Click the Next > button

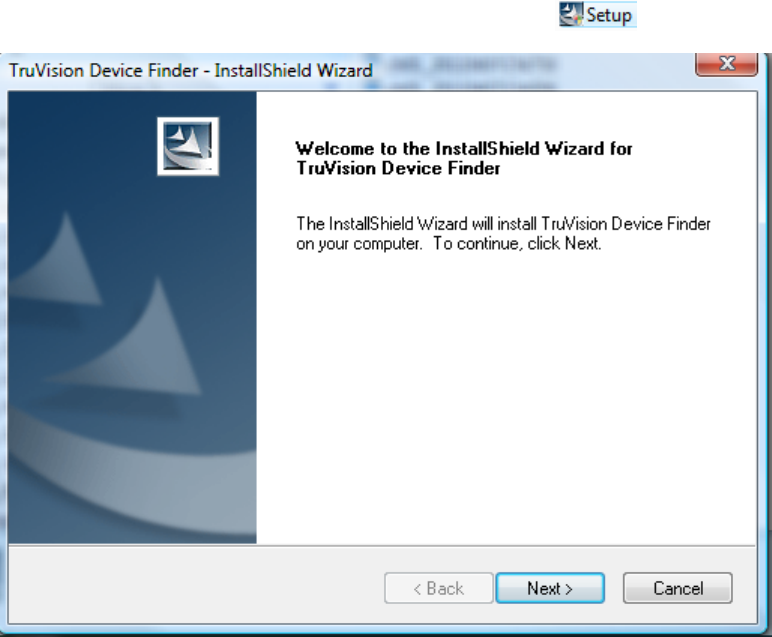pyautogui.click(x=550, y=588)
